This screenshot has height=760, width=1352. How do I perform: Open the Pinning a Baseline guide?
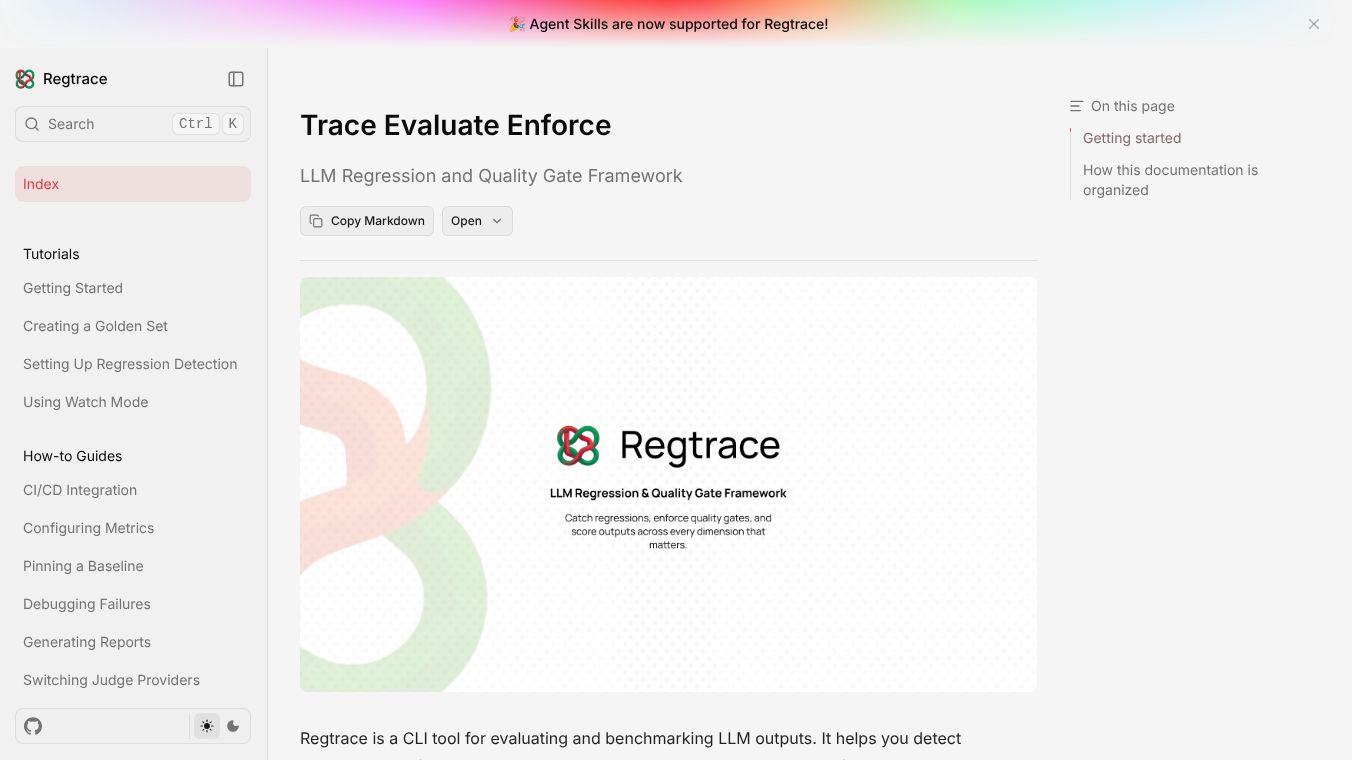84,566
